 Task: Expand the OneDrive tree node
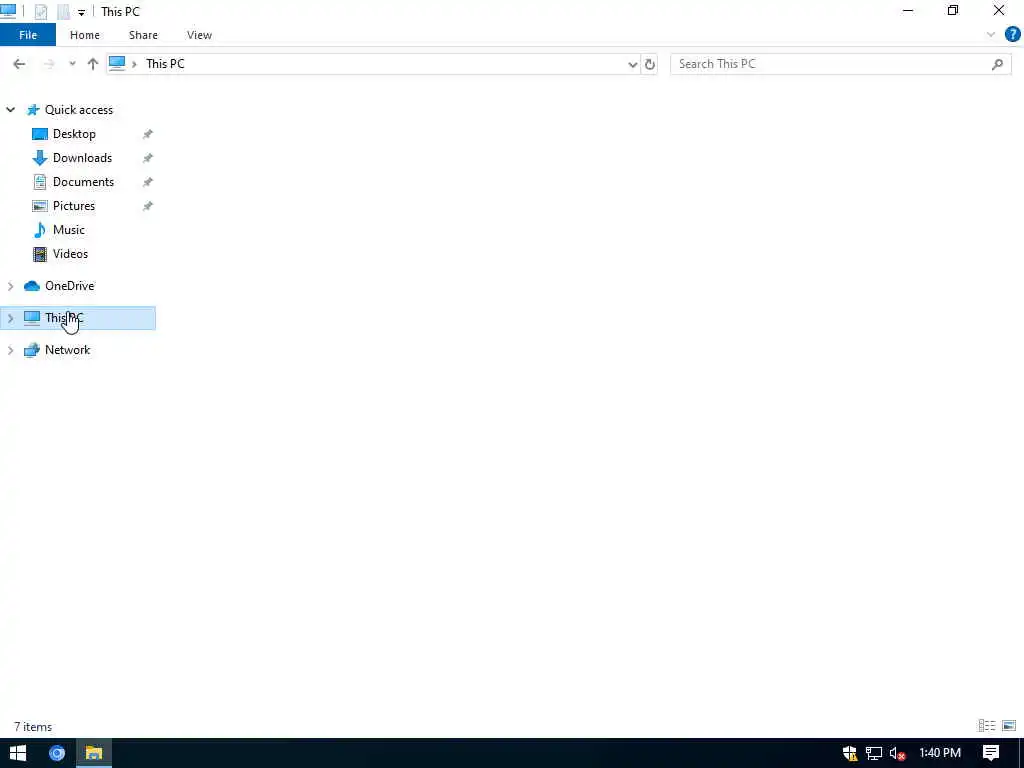coord(10,286)
